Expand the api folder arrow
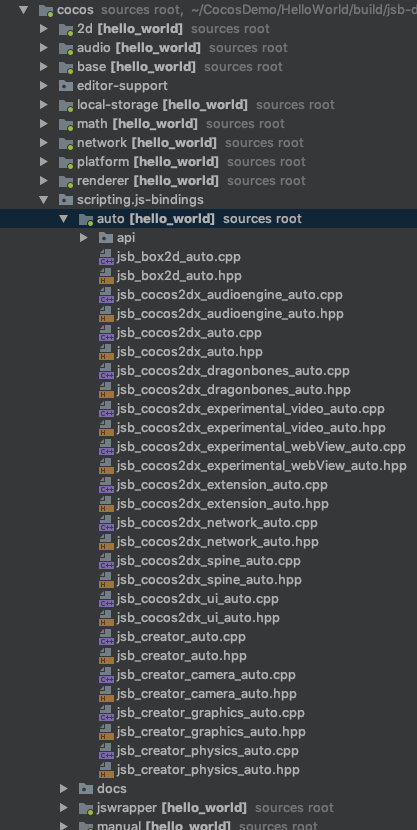The image size is (417, 830). [x=84, y=238]
